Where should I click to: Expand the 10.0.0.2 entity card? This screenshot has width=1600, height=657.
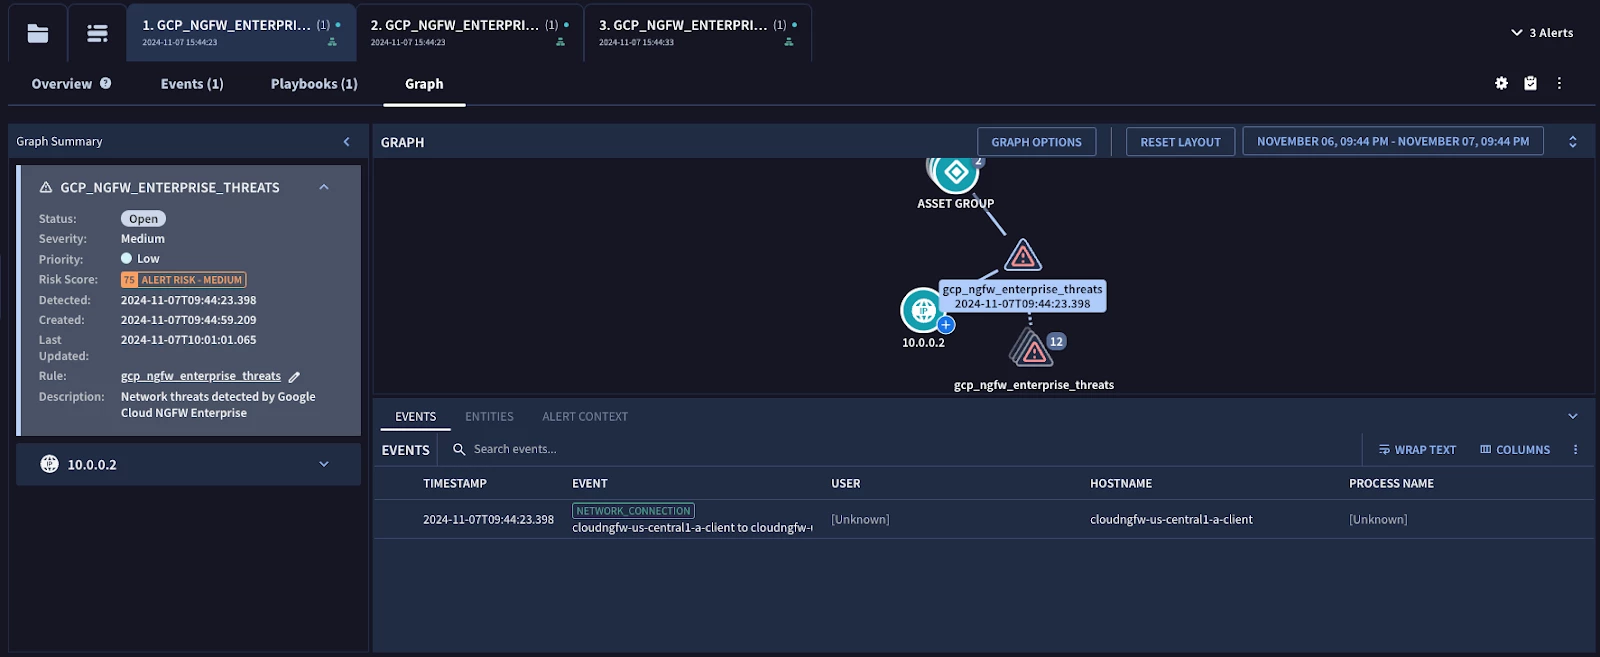pos(324,464)
